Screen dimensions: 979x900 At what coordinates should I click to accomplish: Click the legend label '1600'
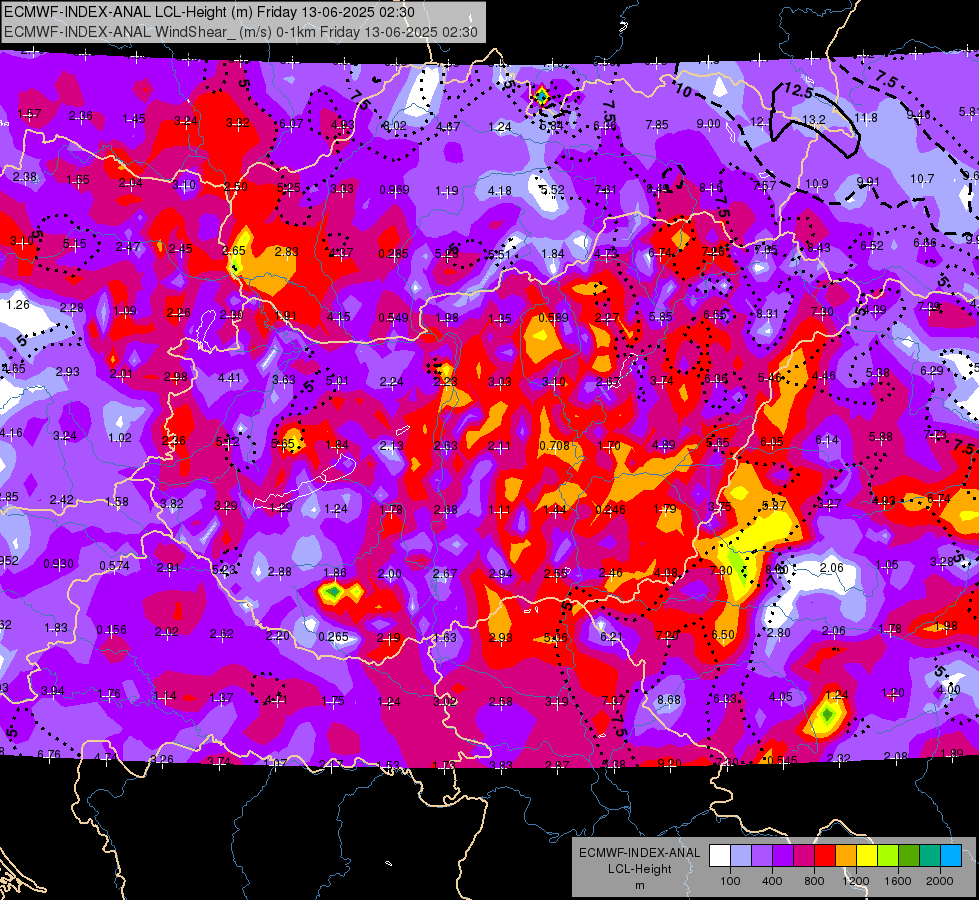pos(898,881)
